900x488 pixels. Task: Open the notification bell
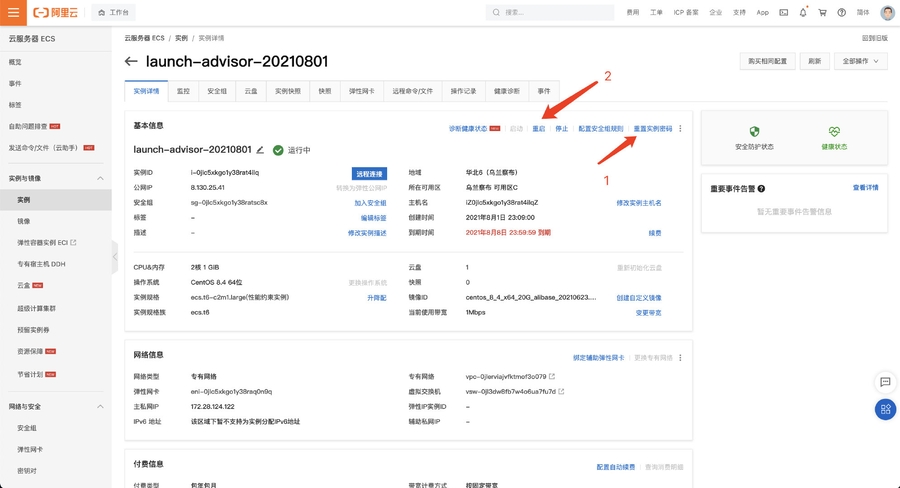tap(803, 12)
